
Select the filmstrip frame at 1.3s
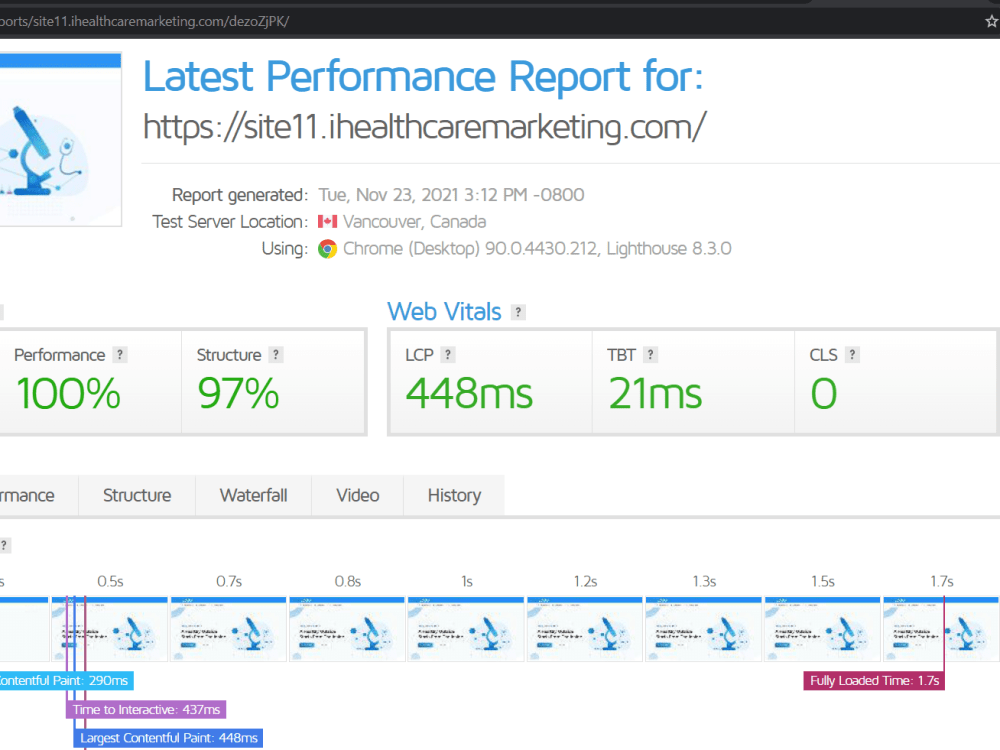pos(703,629)
